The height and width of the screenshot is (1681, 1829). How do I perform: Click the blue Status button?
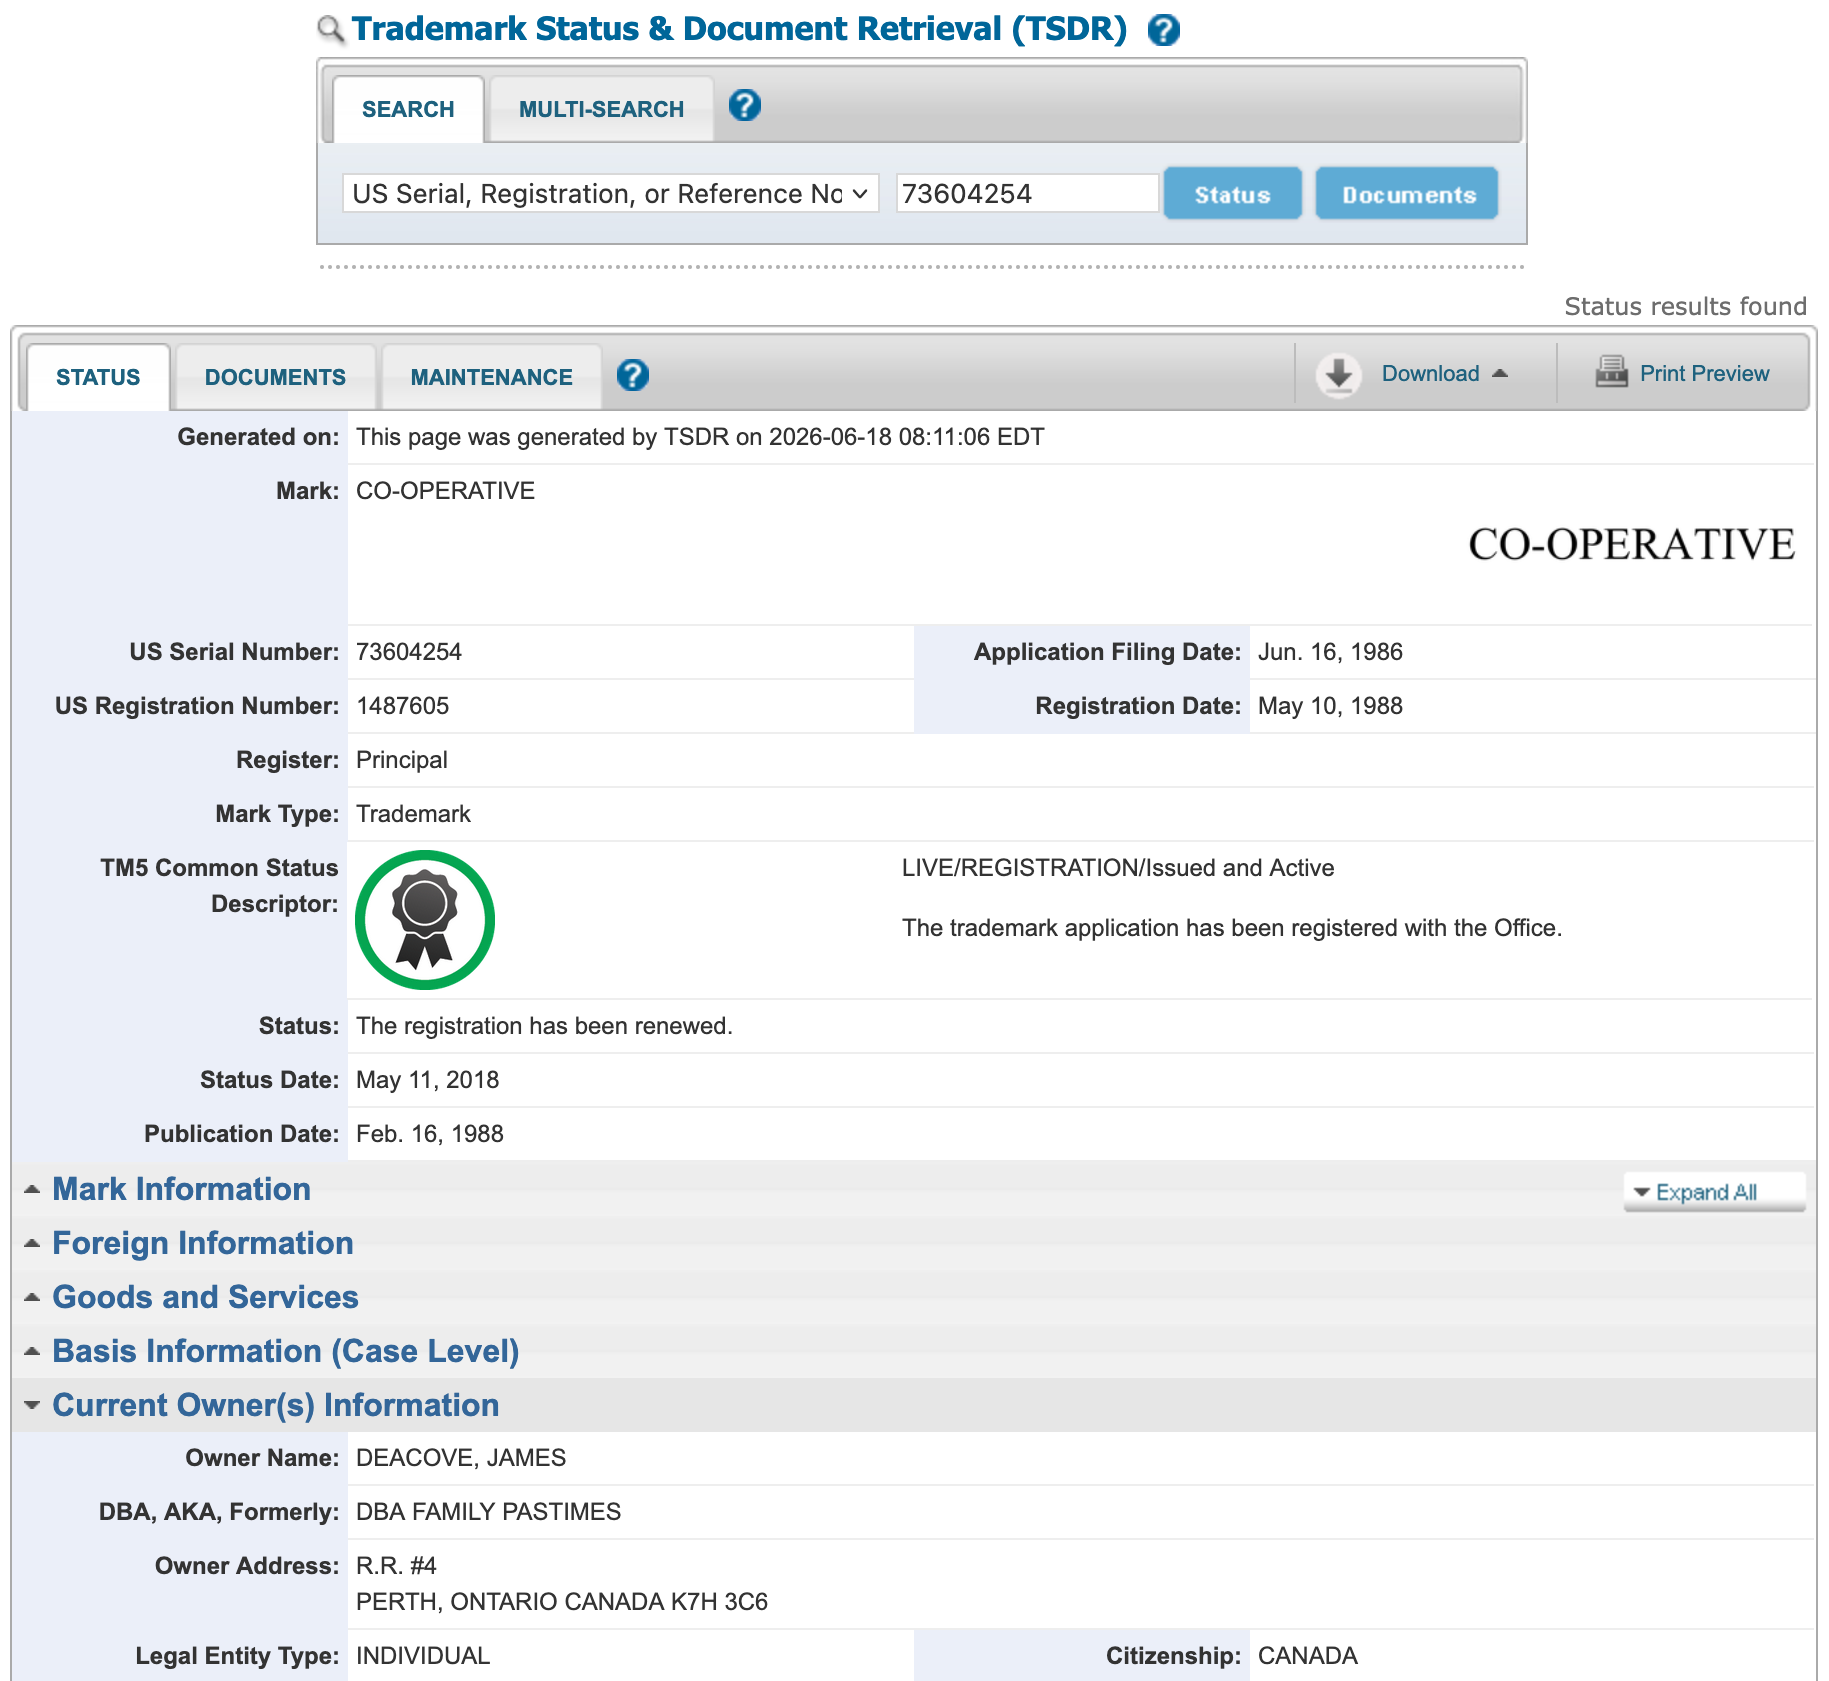tap(1232, 194)
